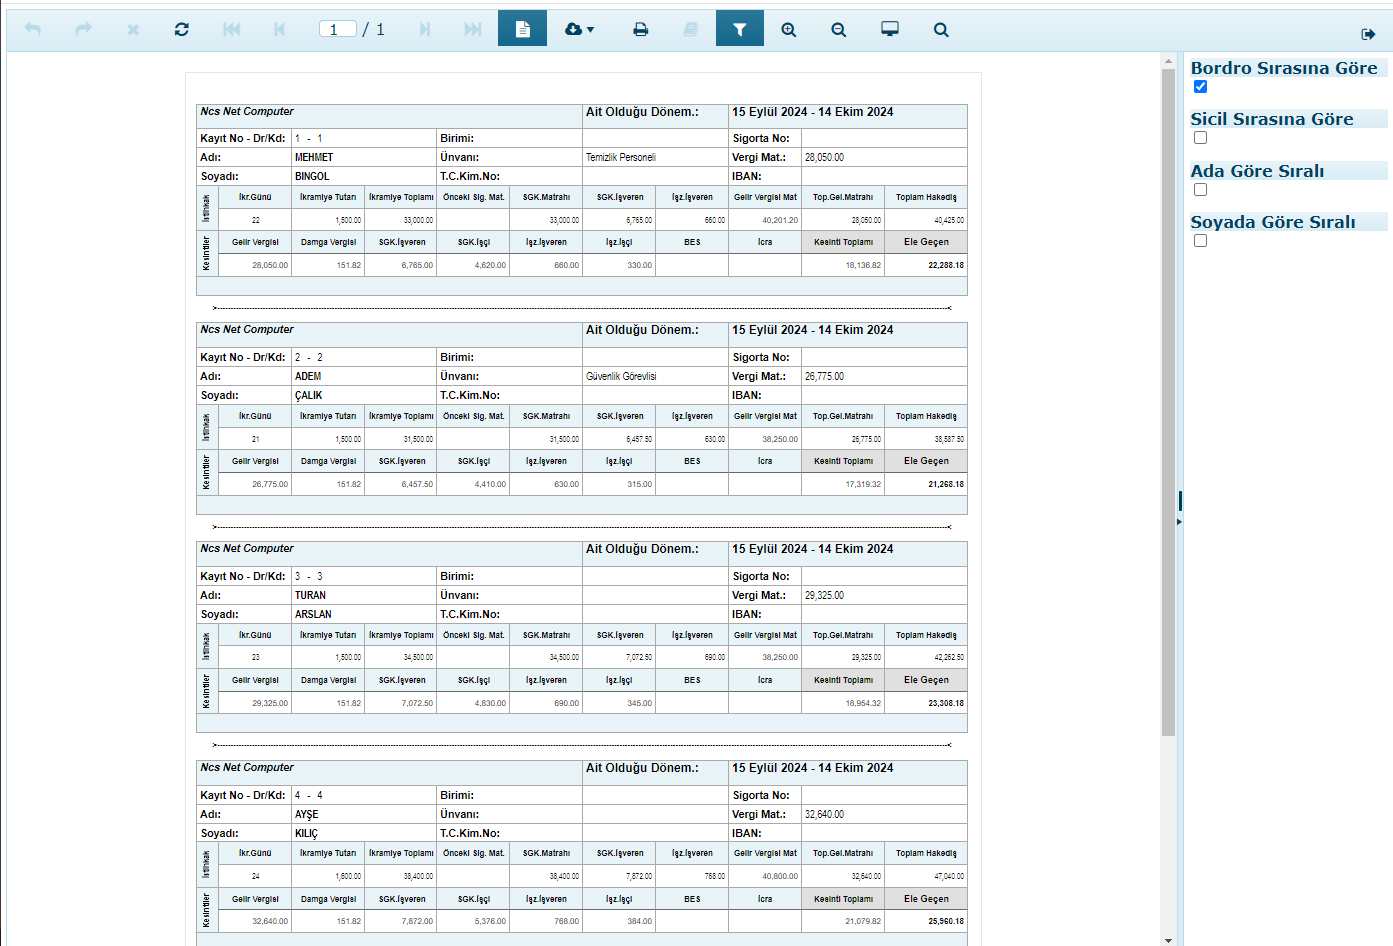The height and width of the screenshot is (946, 1393).
Task: Select surname ÇALIK in second record
Action: 308,395
